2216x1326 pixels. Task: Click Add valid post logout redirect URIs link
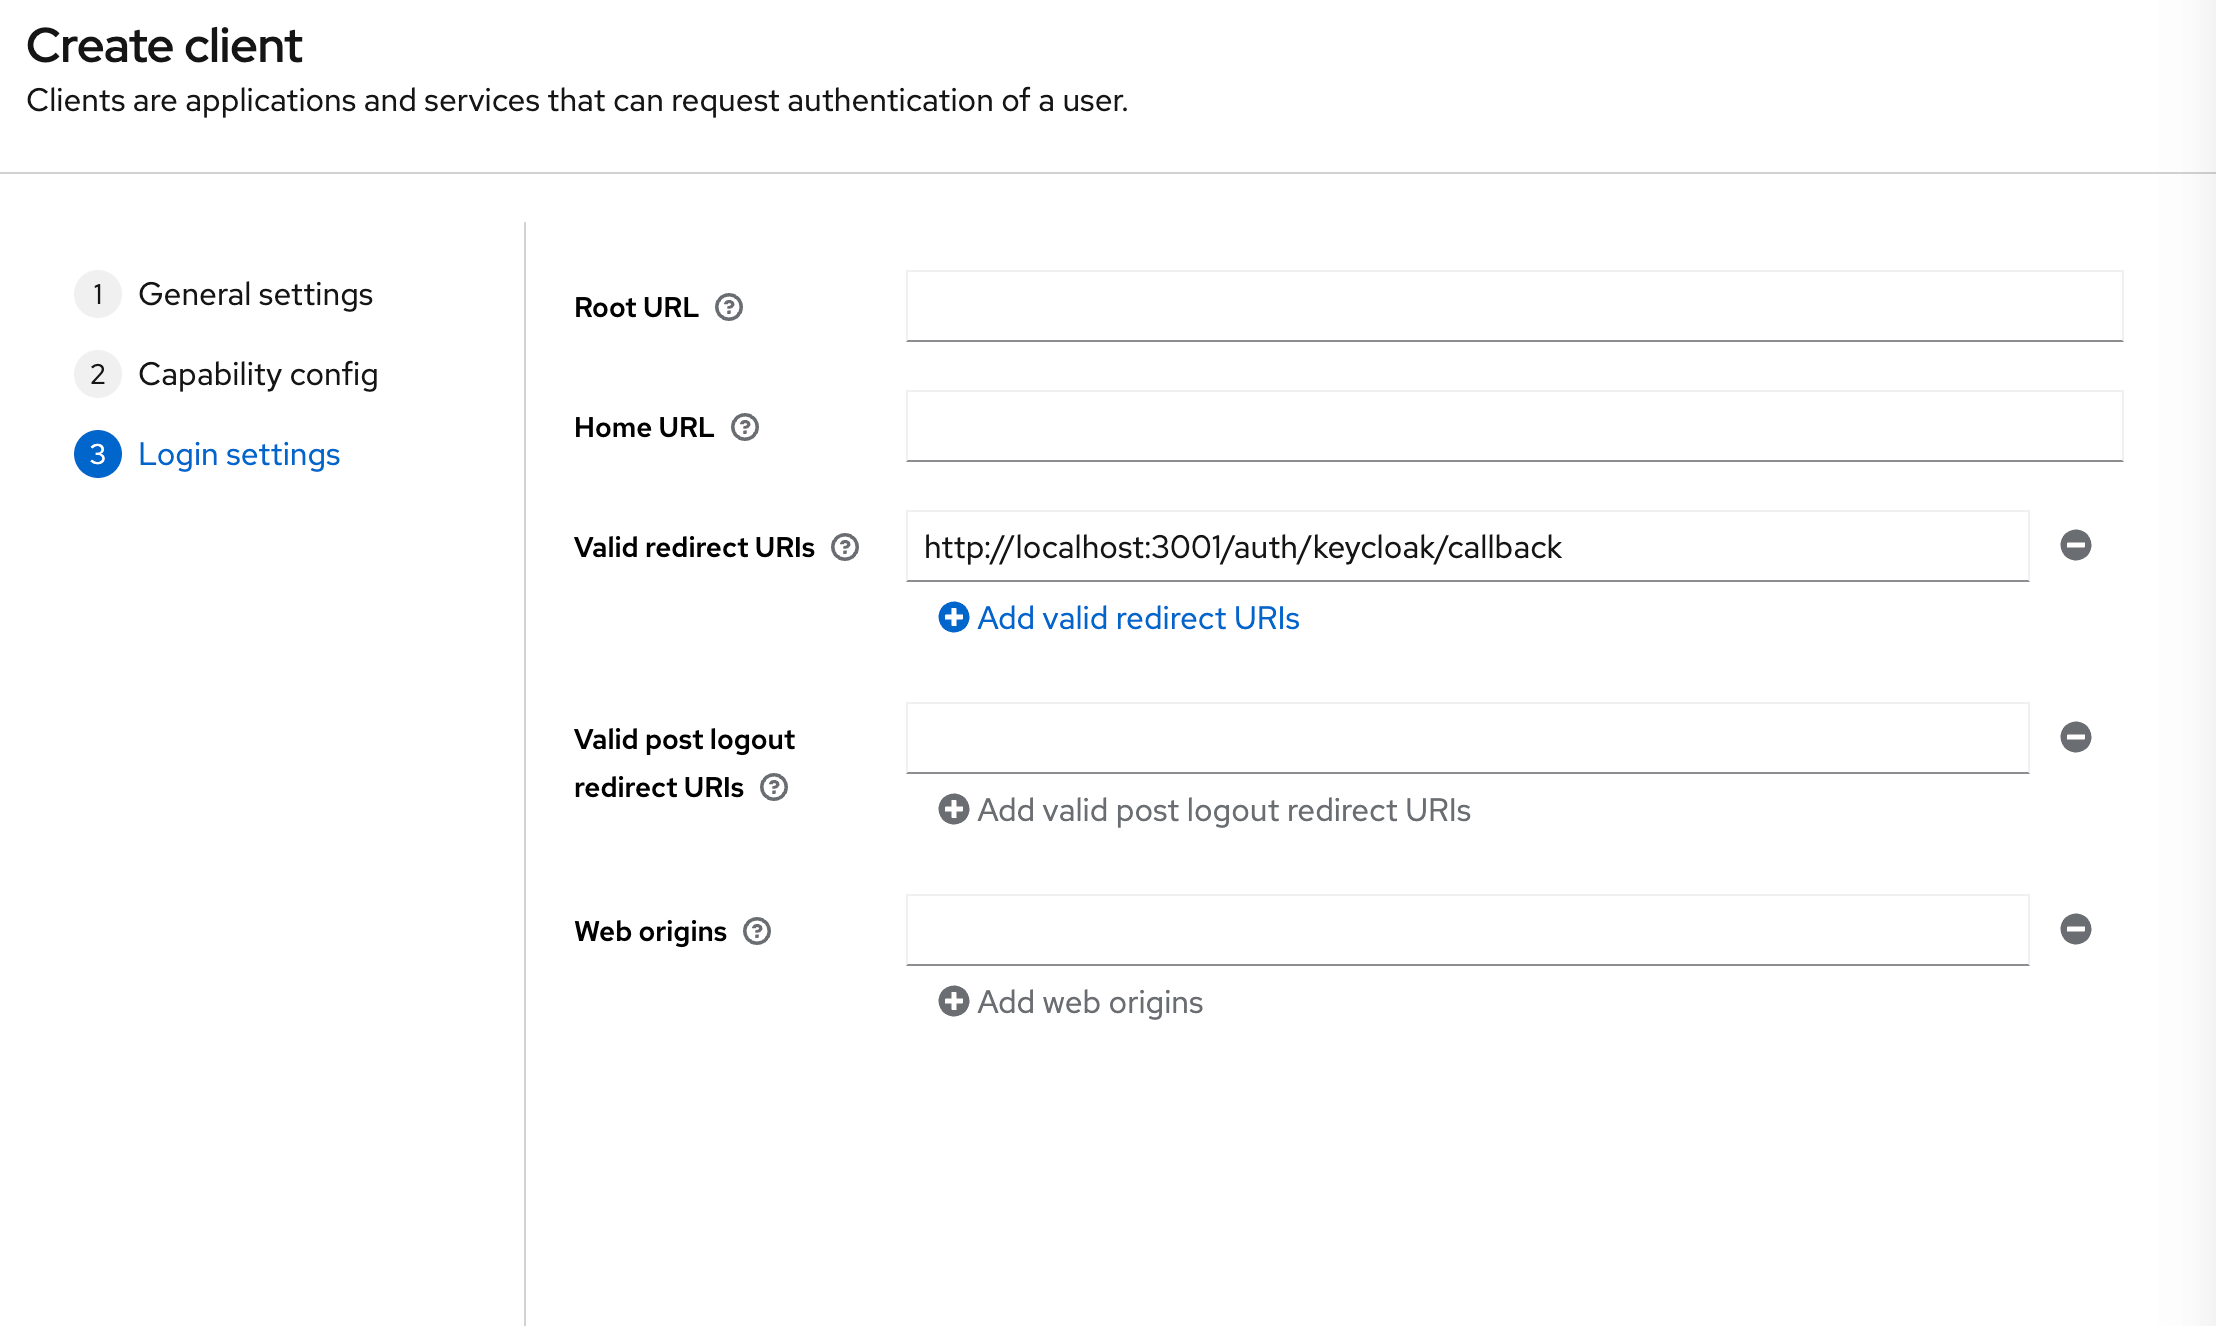[x=1203, y=808]
